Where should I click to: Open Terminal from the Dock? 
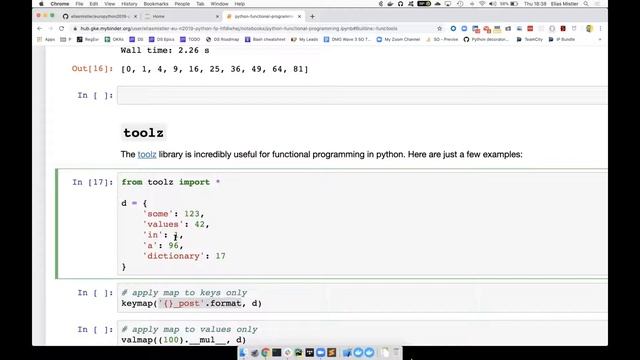click(x=276, y=353)
